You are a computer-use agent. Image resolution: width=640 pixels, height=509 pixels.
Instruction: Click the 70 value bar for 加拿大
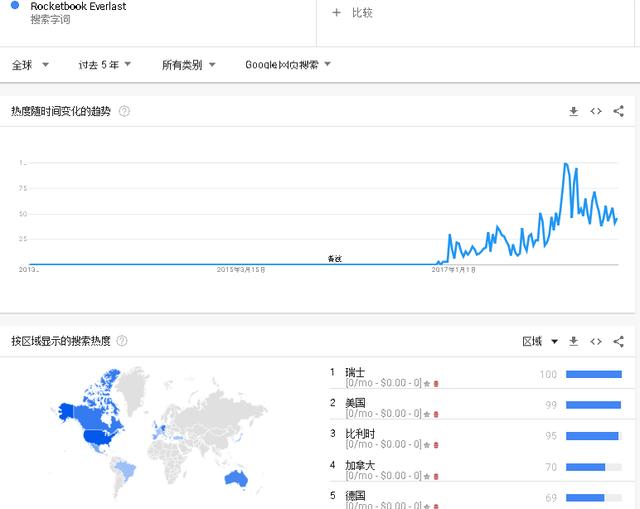click(x=594, y=467)
